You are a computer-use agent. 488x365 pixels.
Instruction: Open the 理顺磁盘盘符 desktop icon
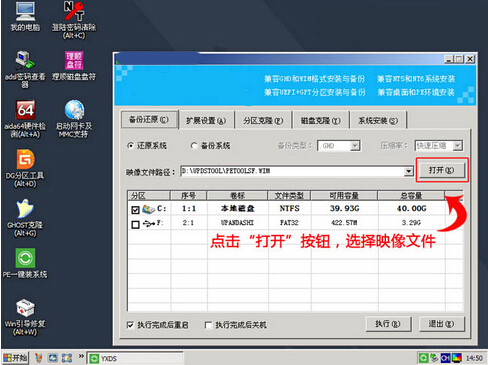[74, 66]
